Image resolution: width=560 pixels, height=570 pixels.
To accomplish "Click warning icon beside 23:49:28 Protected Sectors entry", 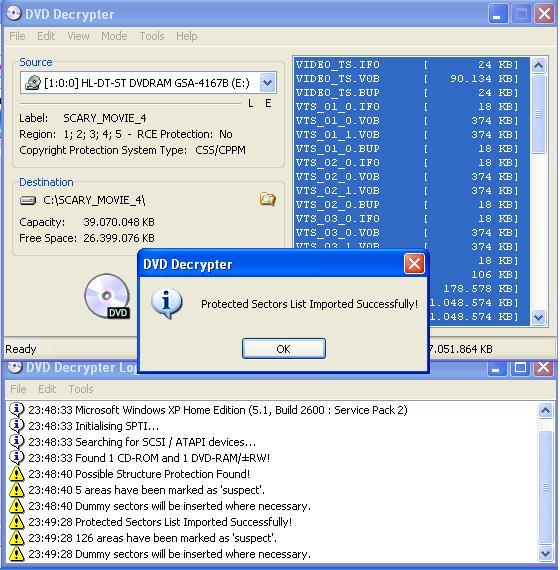I will pyautogui.click(x=16, y=522).
